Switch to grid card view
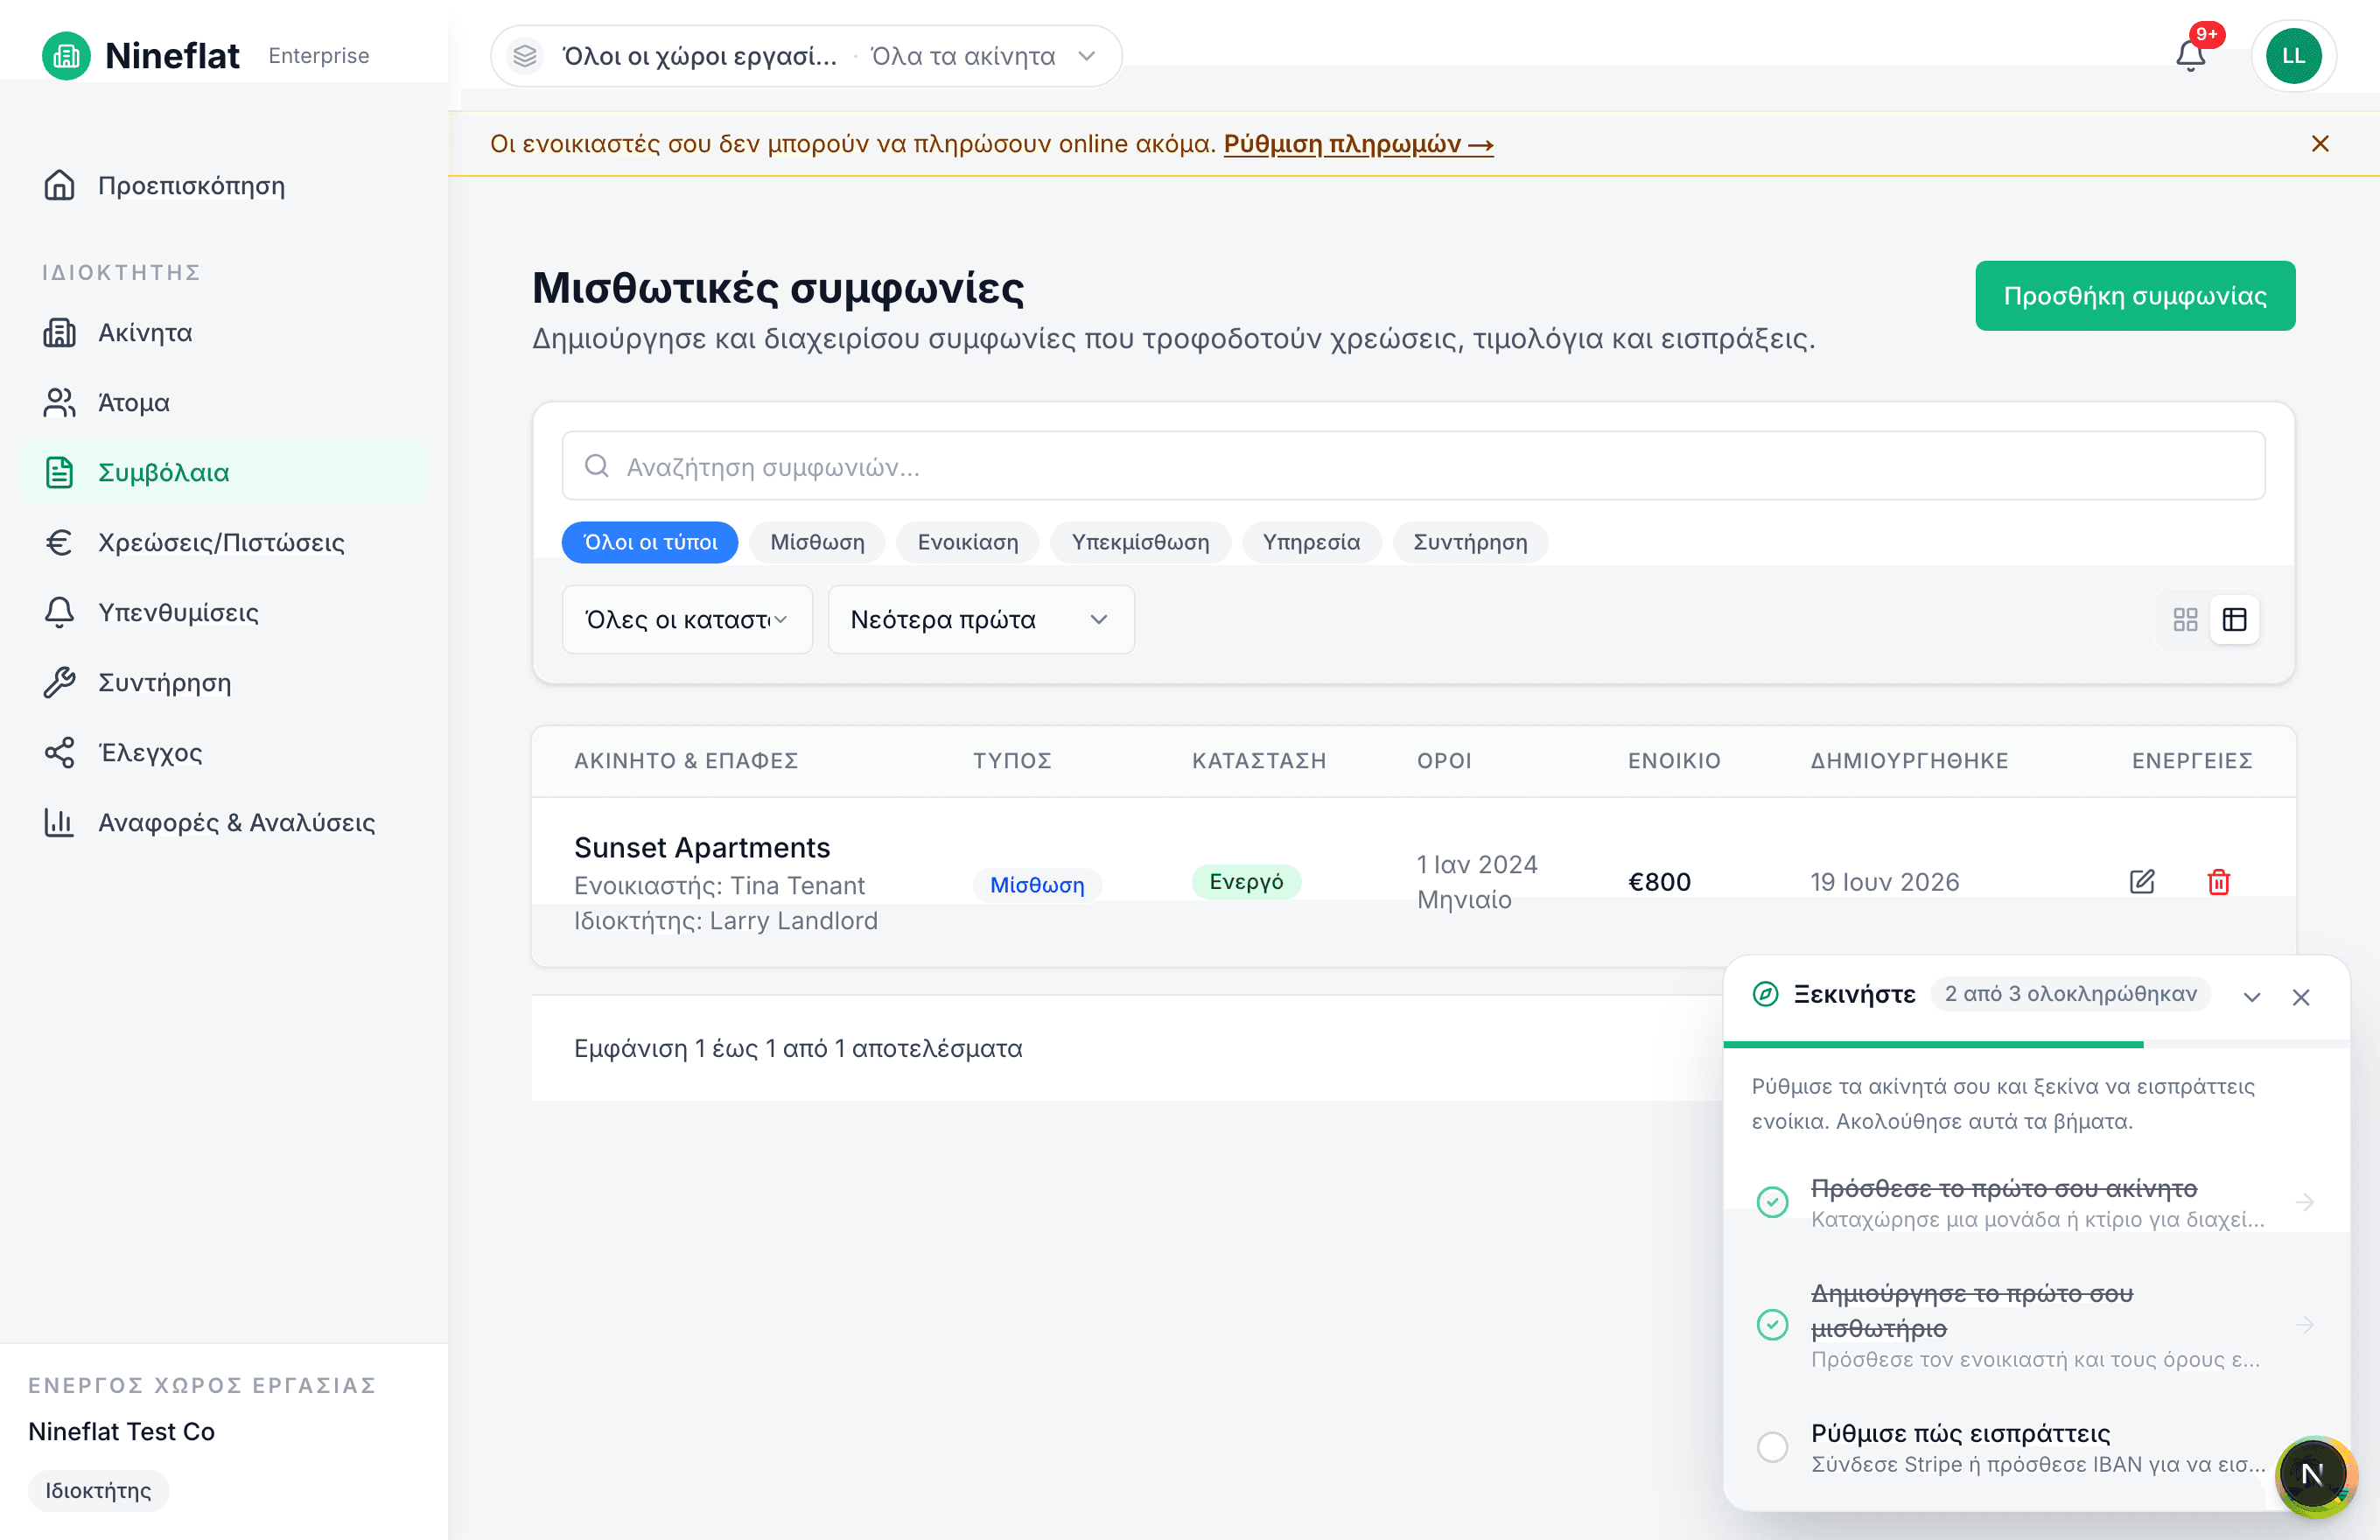Viewport: 2380px width, 1540px height. tap(2185, 620)
